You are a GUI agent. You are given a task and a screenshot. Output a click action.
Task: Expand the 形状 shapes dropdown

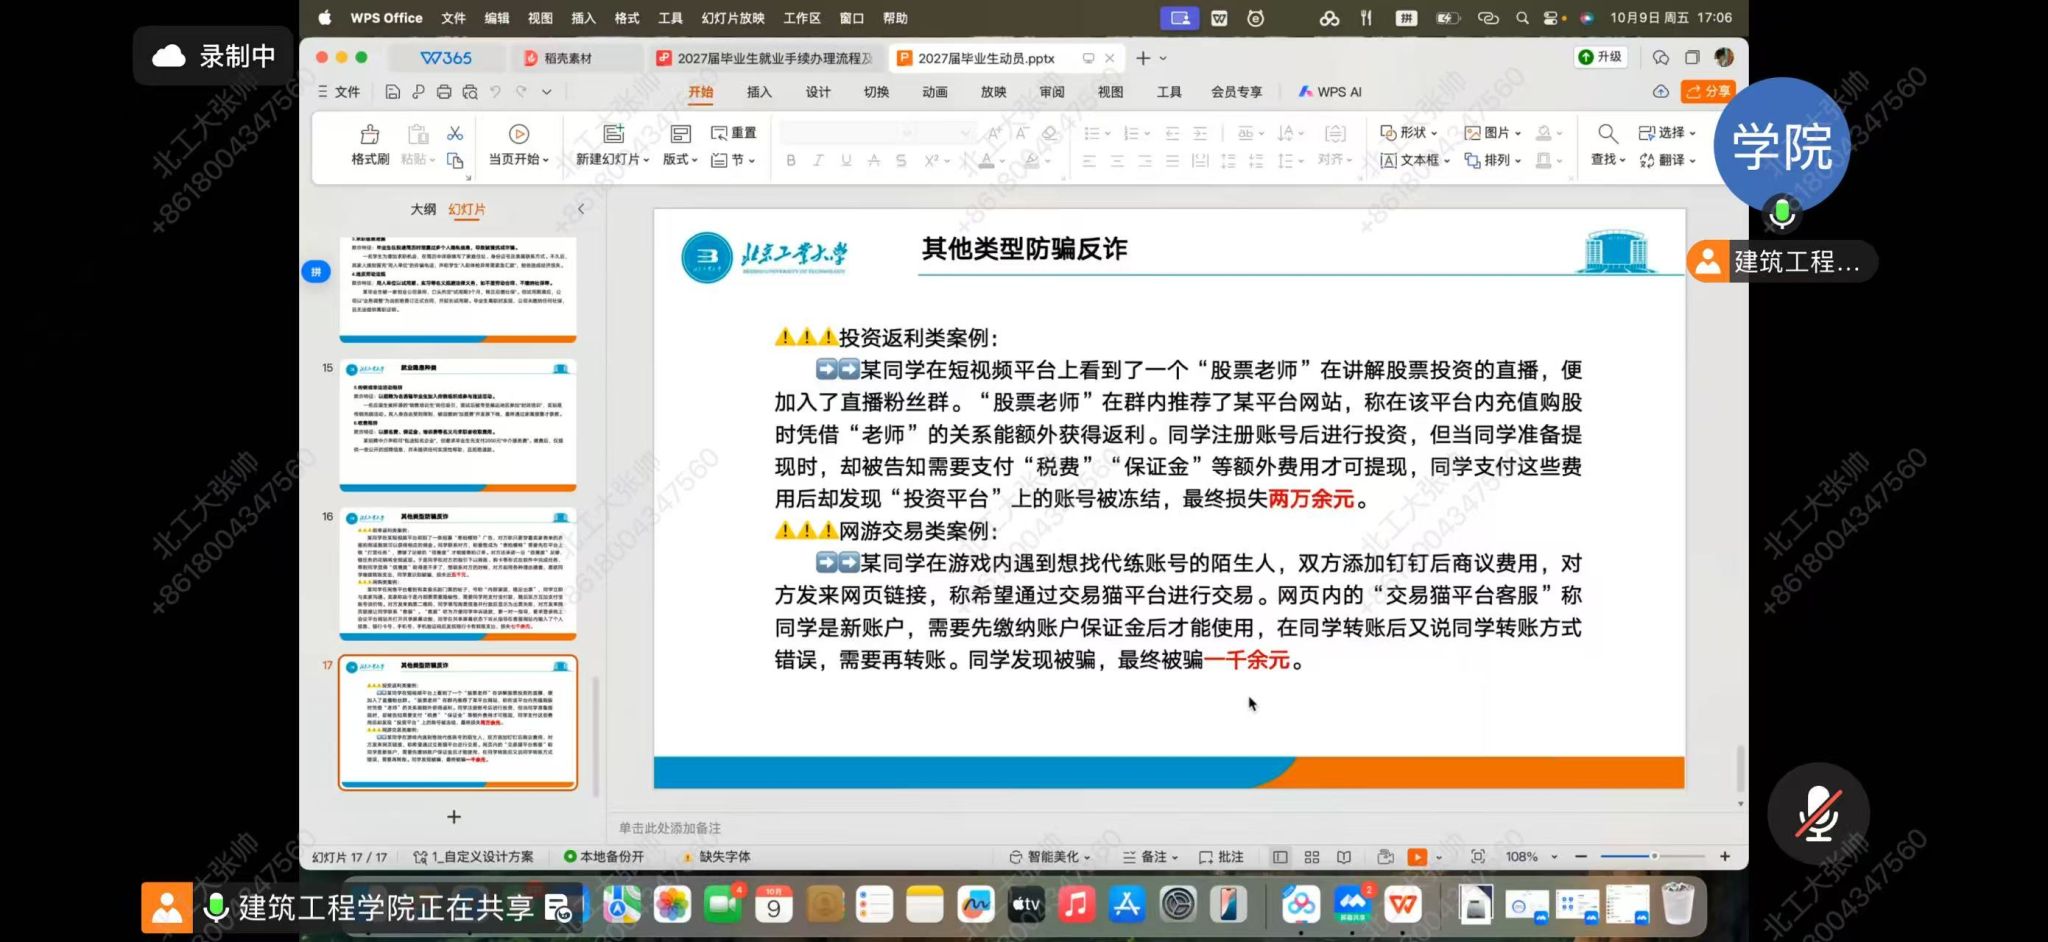point(1408,132)
